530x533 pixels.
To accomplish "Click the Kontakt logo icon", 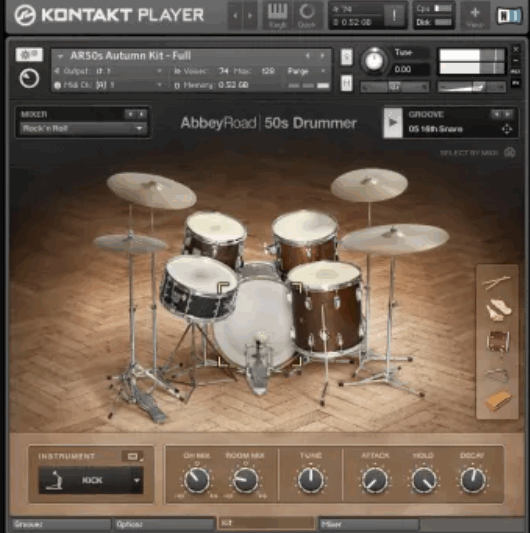I will click(25, 15).
